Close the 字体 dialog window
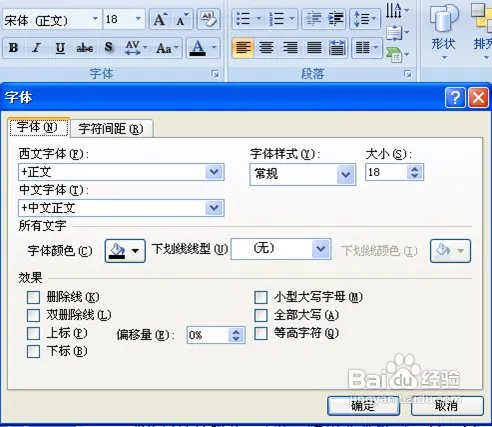Image resolution: width=492 pixels, height=427 pixels. click(x=478, y=98)
